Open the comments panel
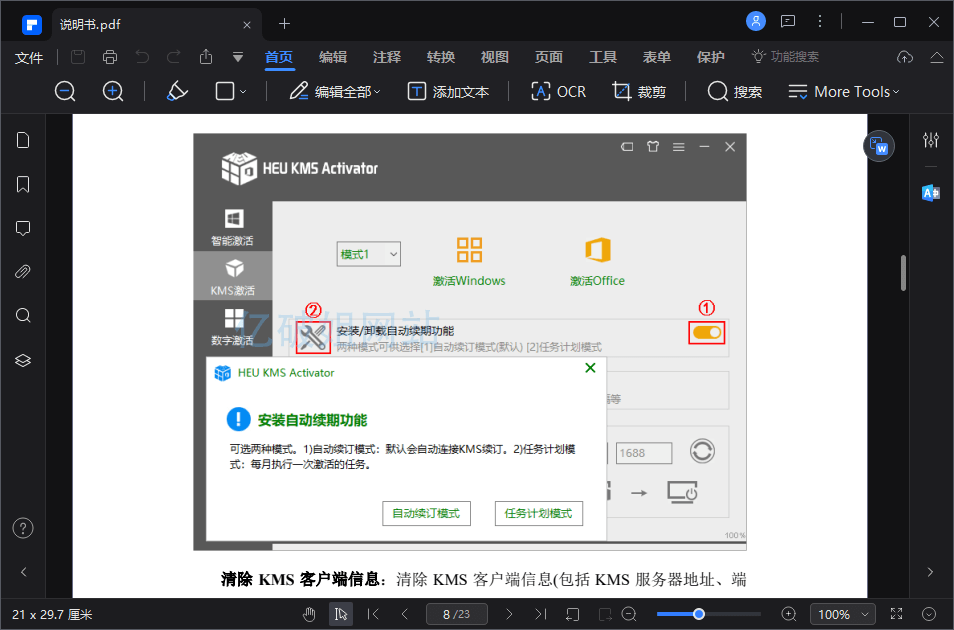 tap(23, 228)
